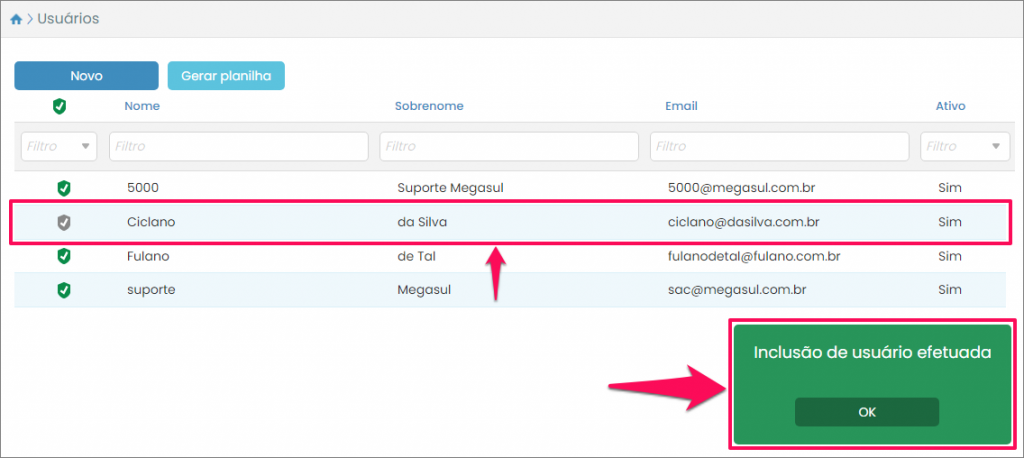
Task: Sort by Sobrenome column header
Action: (x=429, y=106)
